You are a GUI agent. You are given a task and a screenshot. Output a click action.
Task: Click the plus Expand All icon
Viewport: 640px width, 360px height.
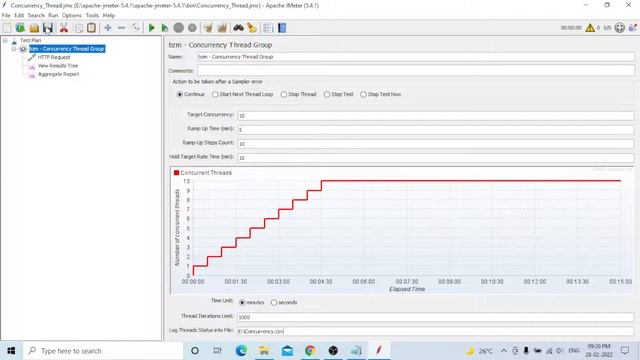[x=108, y=28]
